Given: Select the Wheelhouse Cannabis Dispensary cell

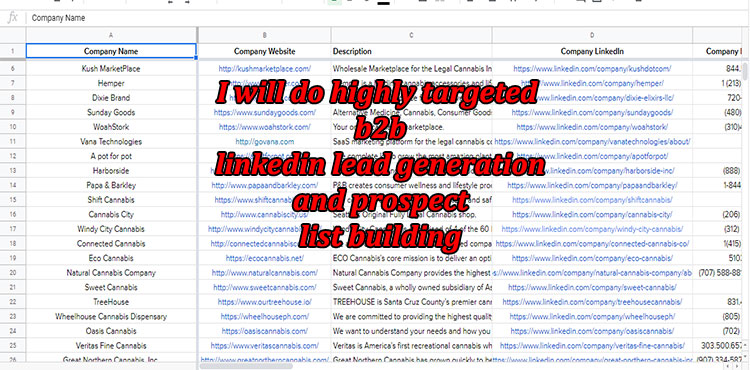Looking at the screenshot, I should coord(111,316).
